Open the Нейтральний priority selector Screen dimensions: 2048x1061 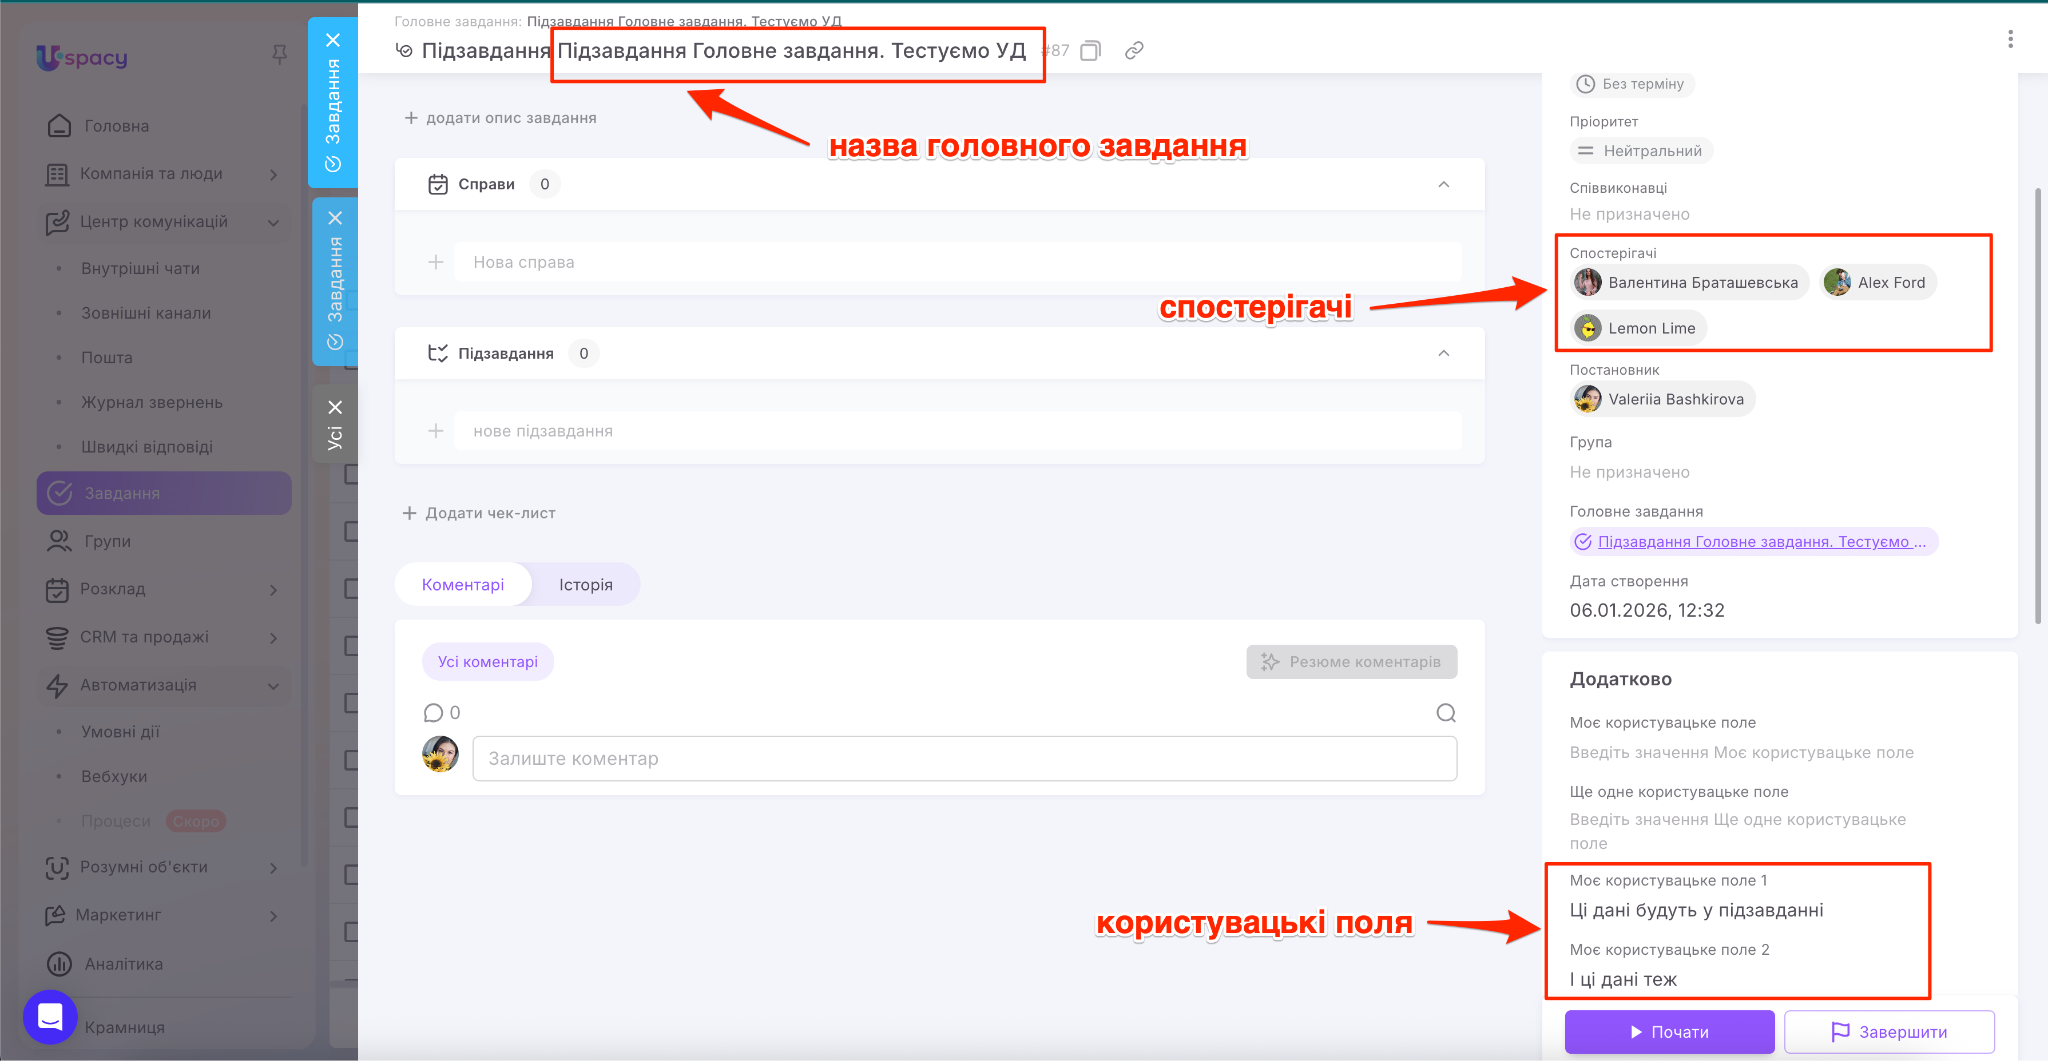pyautogui.click(x=1641, y=151)
